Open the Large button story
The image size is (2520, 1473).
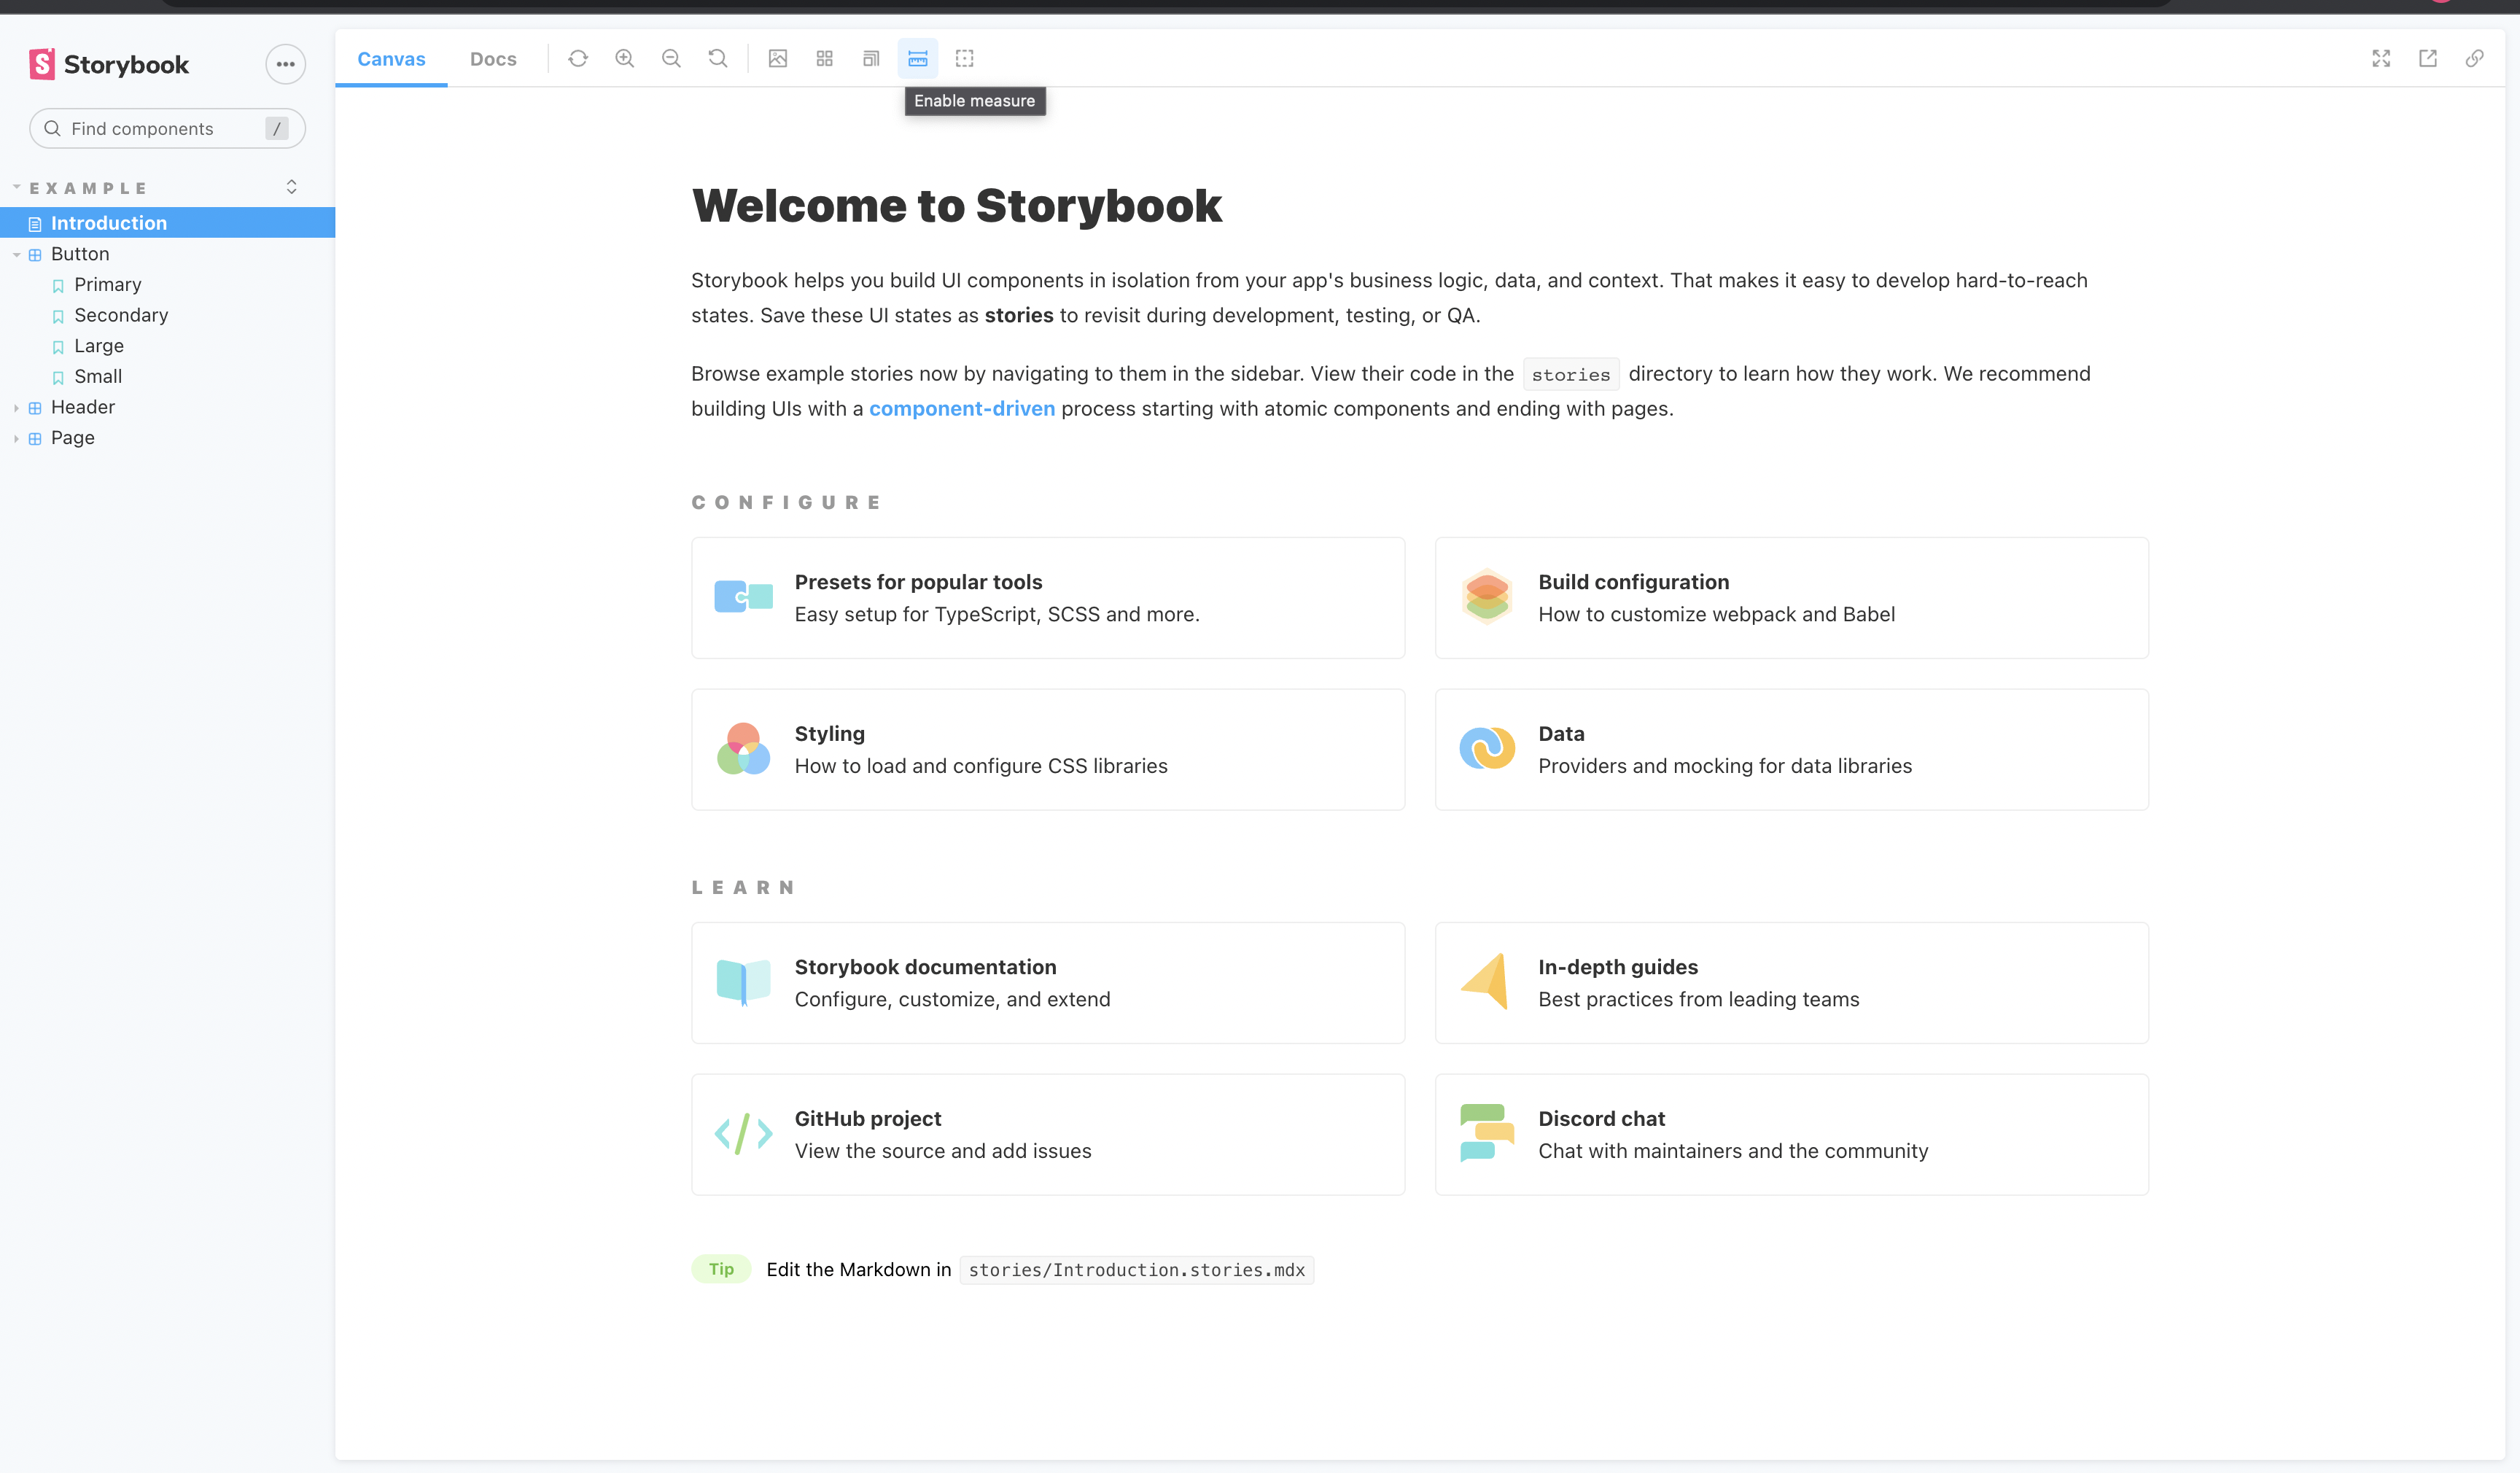point(99,346)
